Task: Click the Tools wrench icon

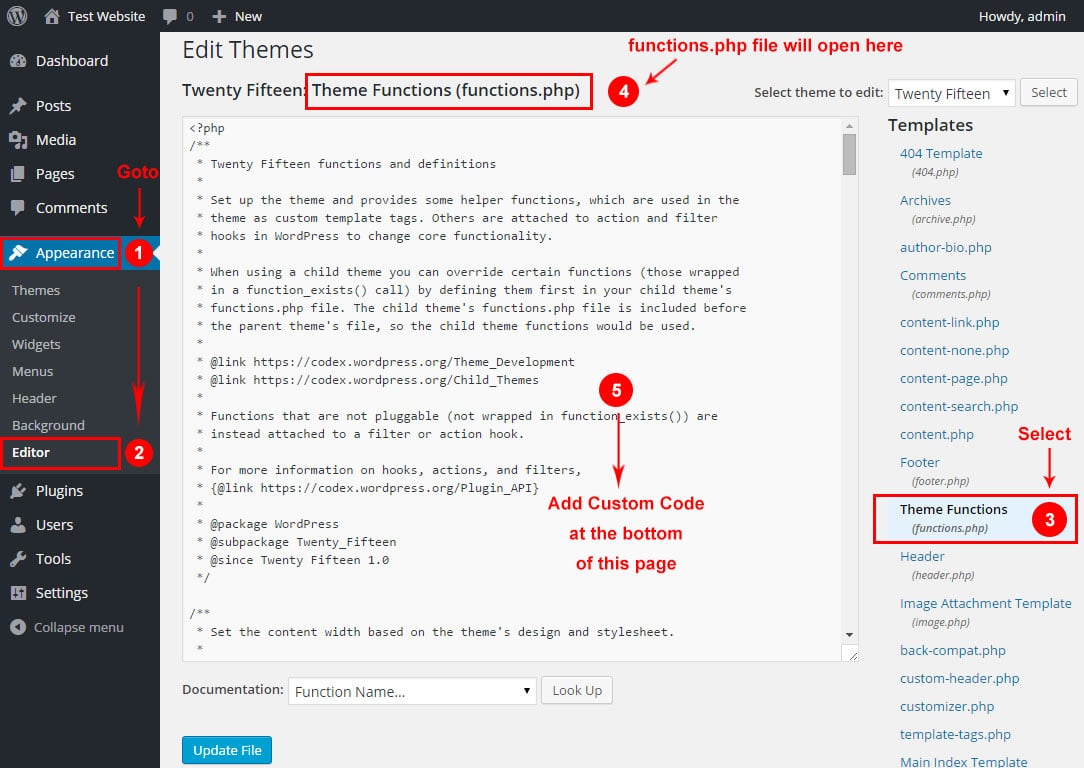Action: [x=18, y=559]
